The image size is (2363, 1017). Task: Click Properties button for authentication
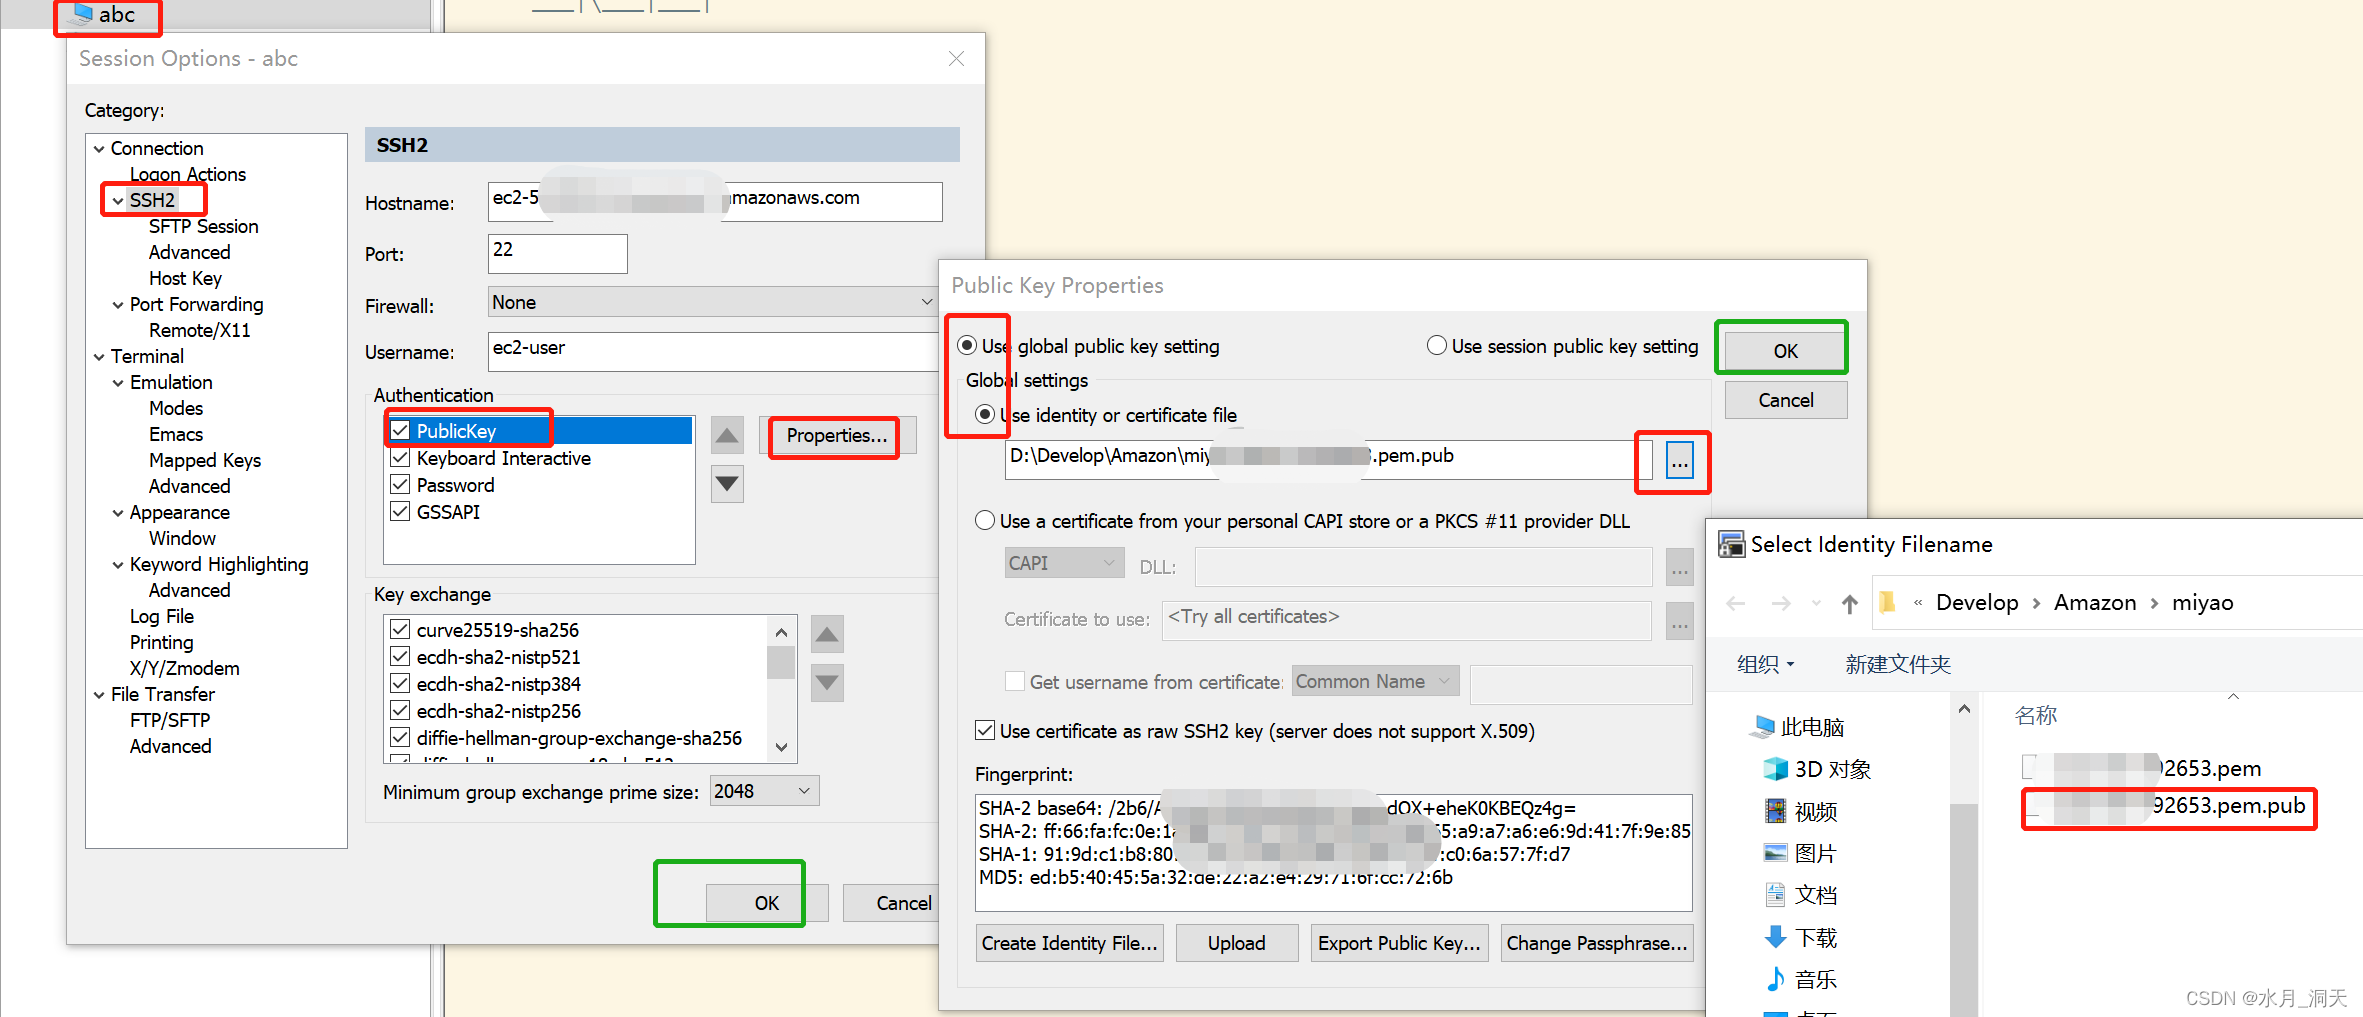[x=836, y=436]
